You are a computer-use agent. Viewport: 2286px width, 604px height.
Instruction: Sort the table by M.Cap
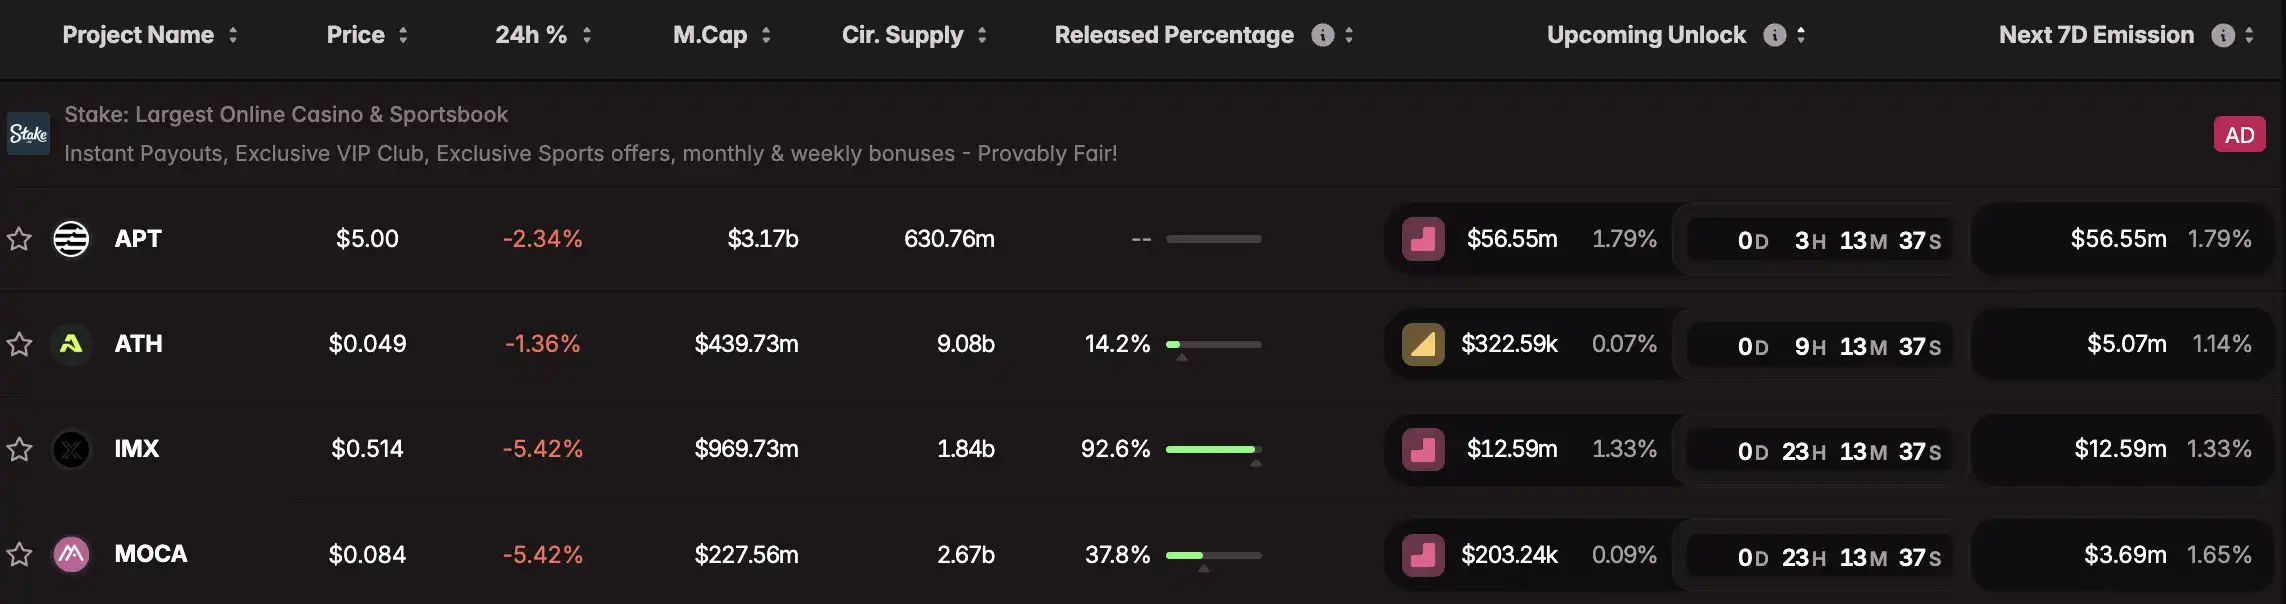click(721, 35)
